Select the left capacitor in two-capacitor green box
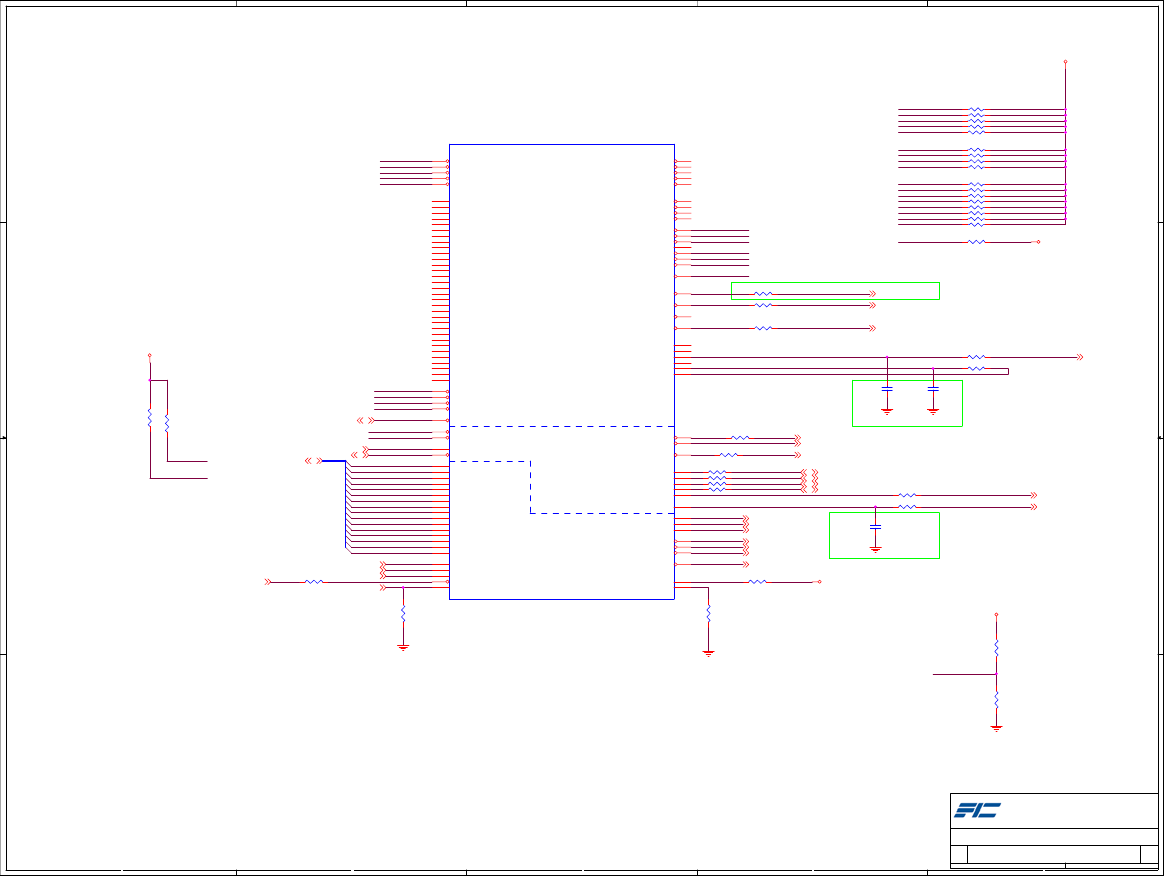 [x=887, y=389]
